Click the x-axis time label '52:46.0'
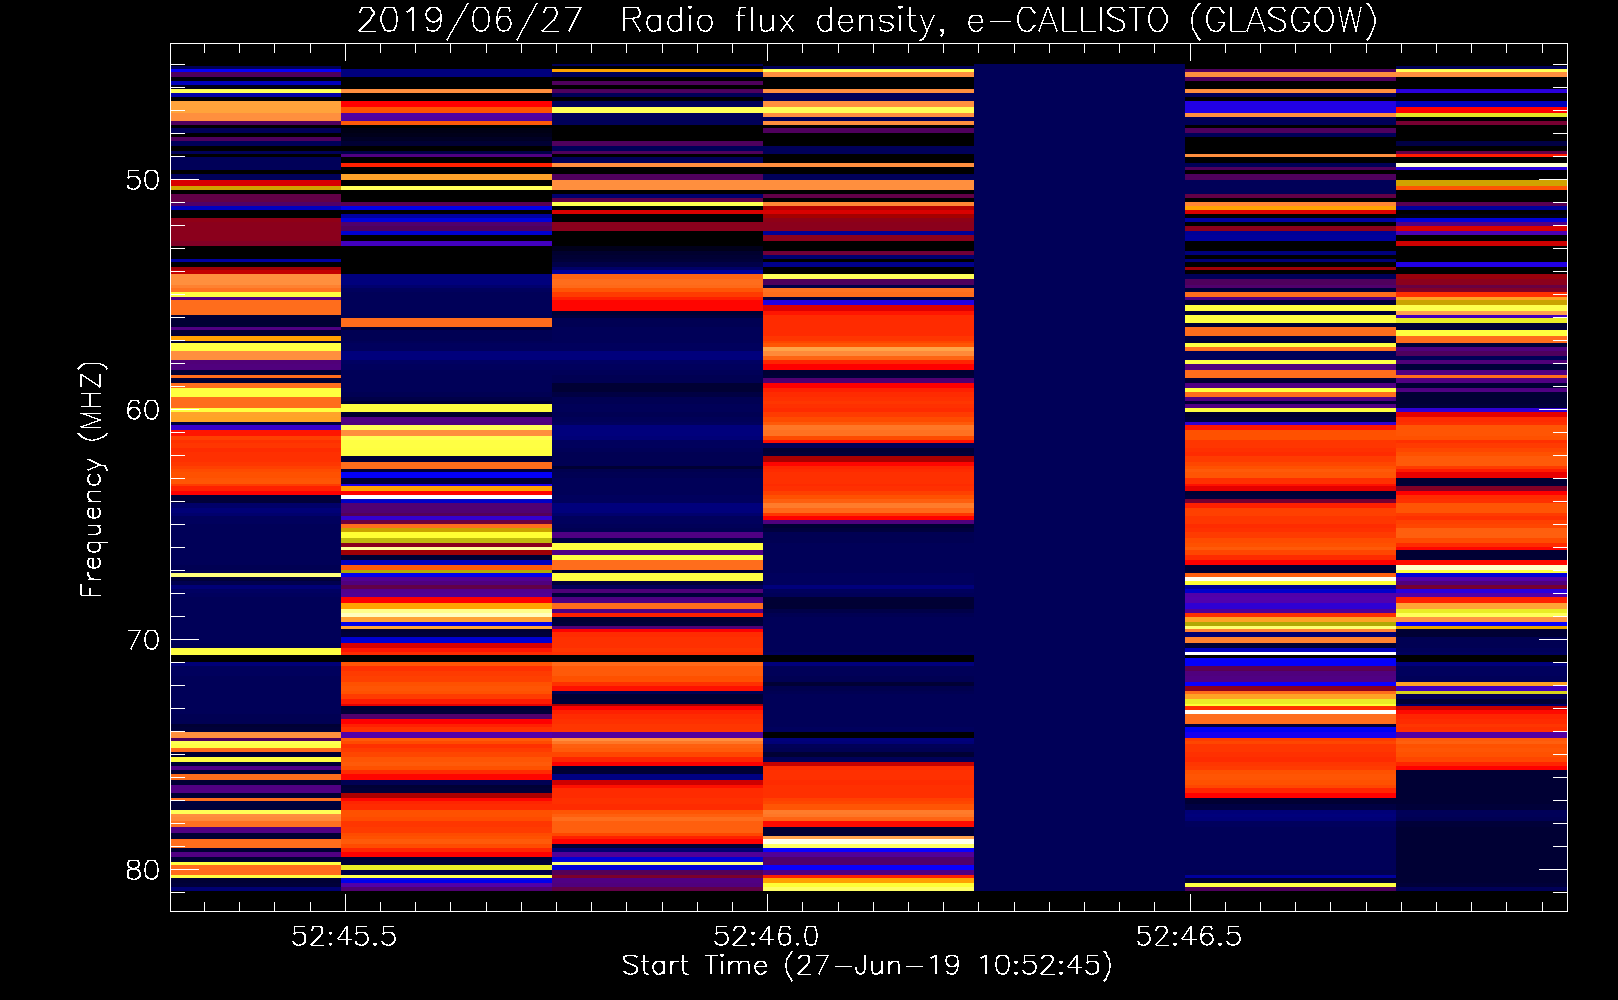The height and width of the screenshot is (1000, 1618). click(766, 936)
